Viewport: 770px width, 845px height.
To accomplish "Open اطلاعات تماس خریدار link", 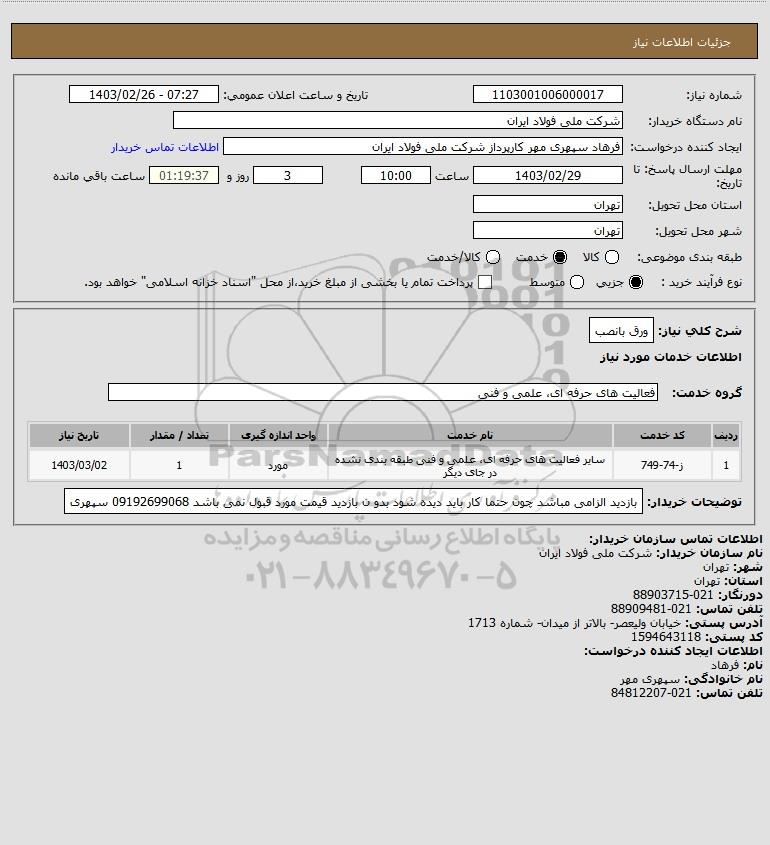I will [x=165, y=147].
